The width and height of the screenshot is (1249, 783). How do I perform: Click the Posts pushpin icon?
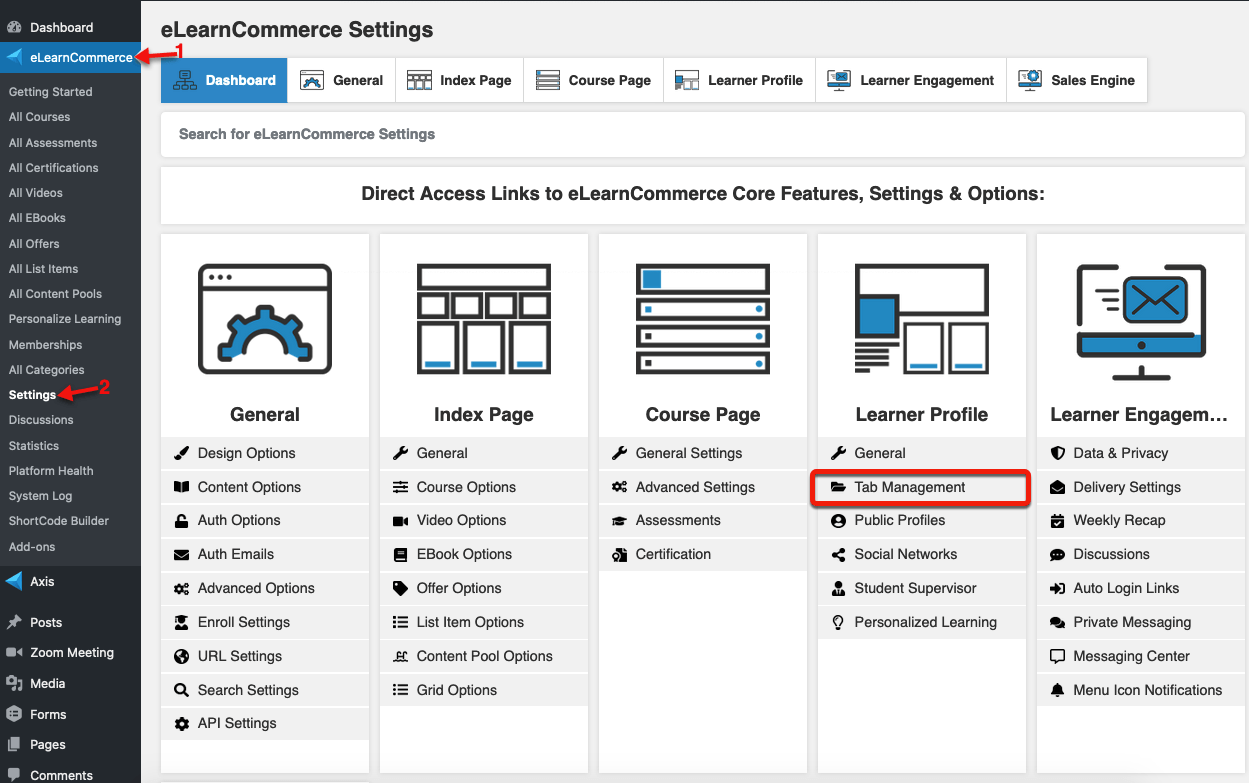pos(14,622)
